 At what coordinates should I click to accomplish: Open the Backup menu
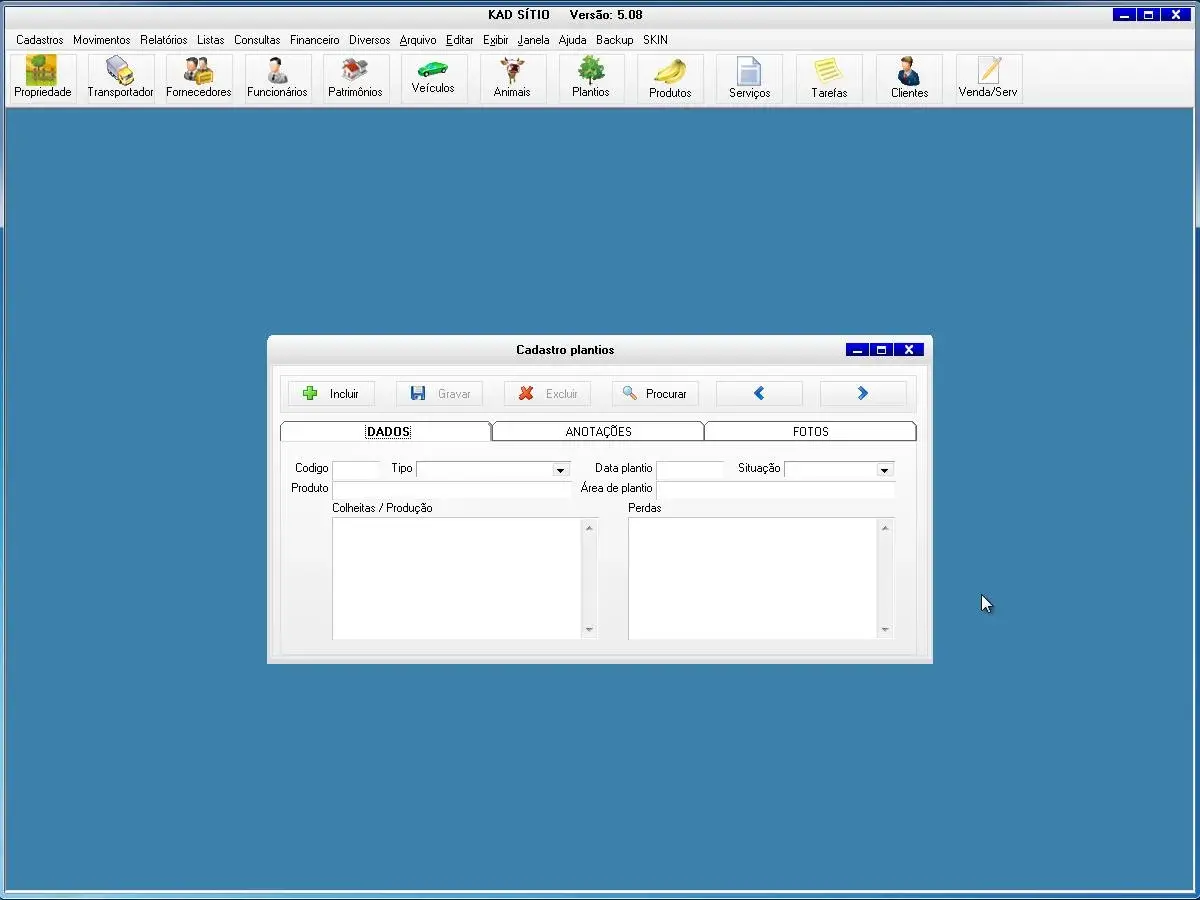(x=615, y=40)
